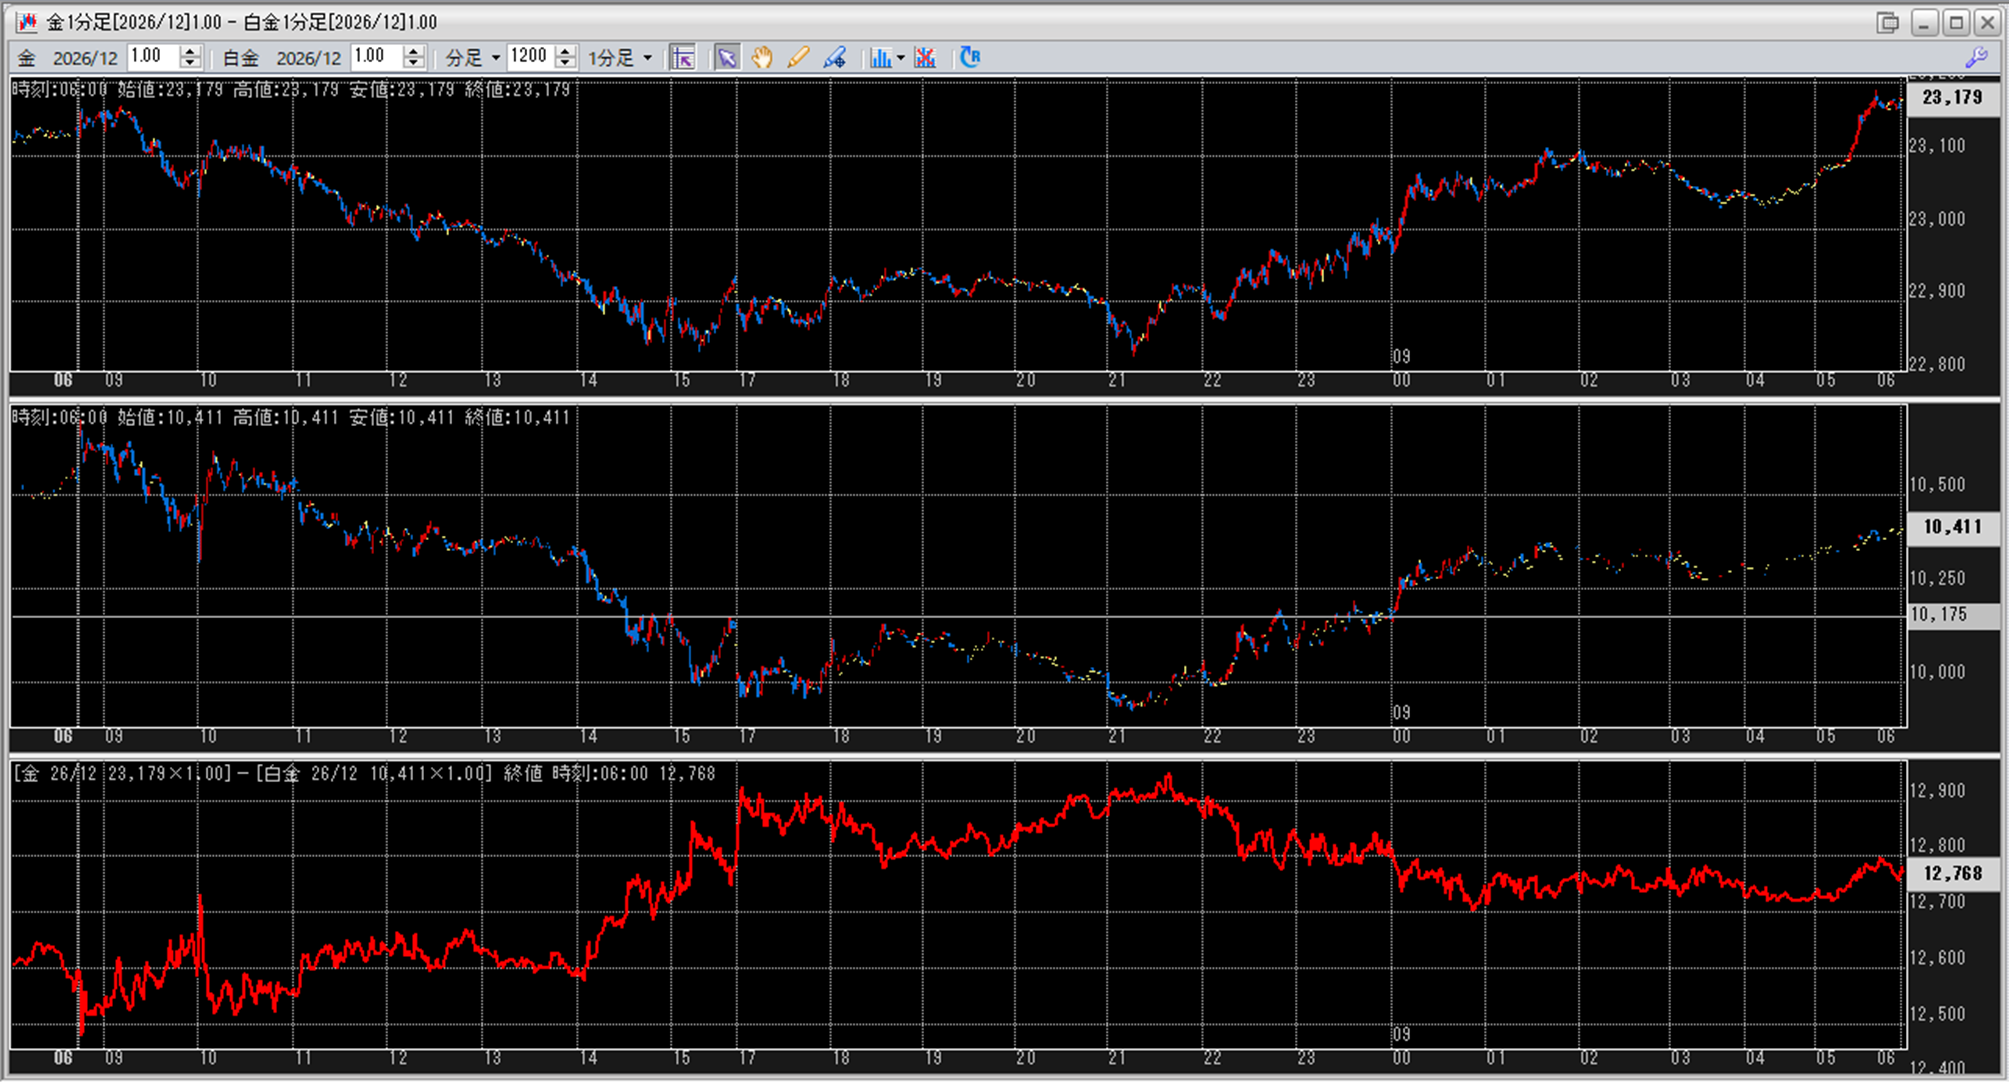Image resolution: width=2009 pixels, height=1083 pixels.
Task: Open the 分足 chart type dropdown
Action: click(473, 57)
